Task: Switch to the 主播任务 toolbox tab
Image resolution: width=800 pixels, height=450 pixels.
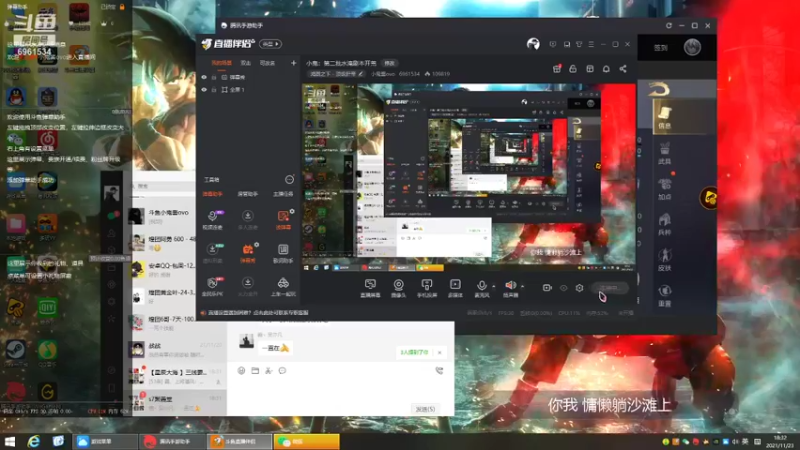Action: tap(283, 194)
